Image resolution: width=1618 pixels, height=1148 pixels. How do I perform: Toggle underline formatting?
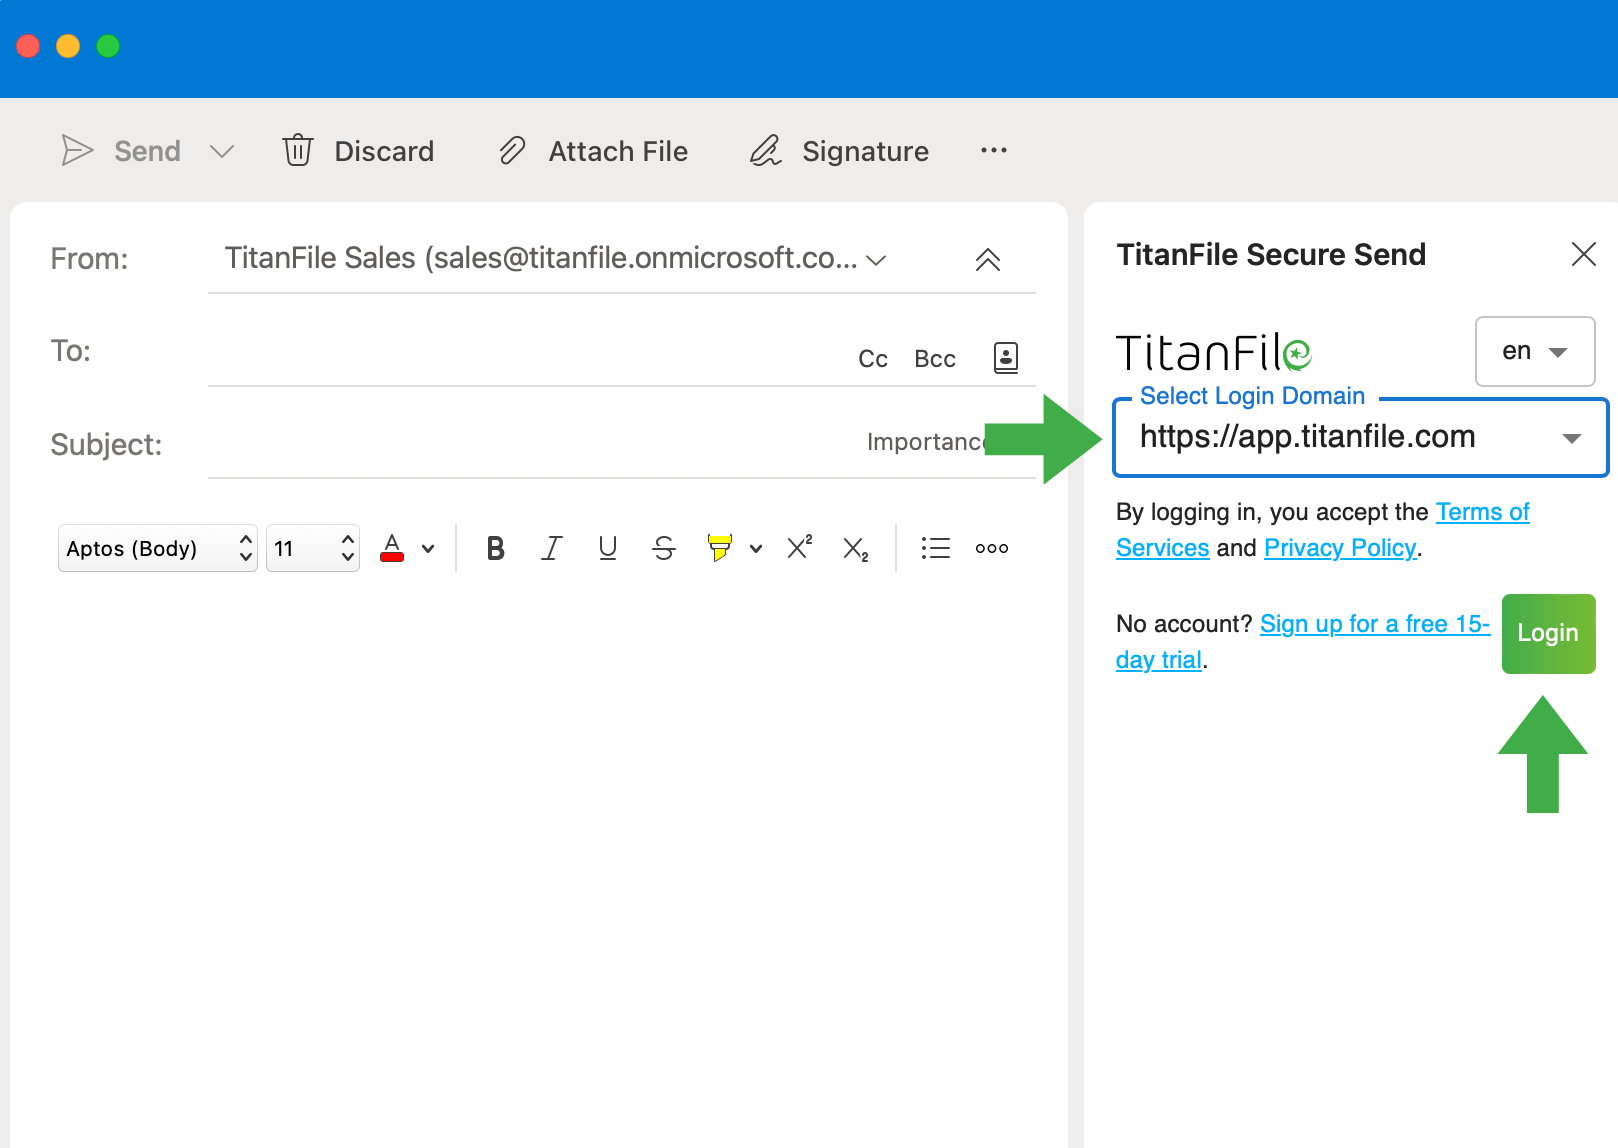[x=607, y=548]
